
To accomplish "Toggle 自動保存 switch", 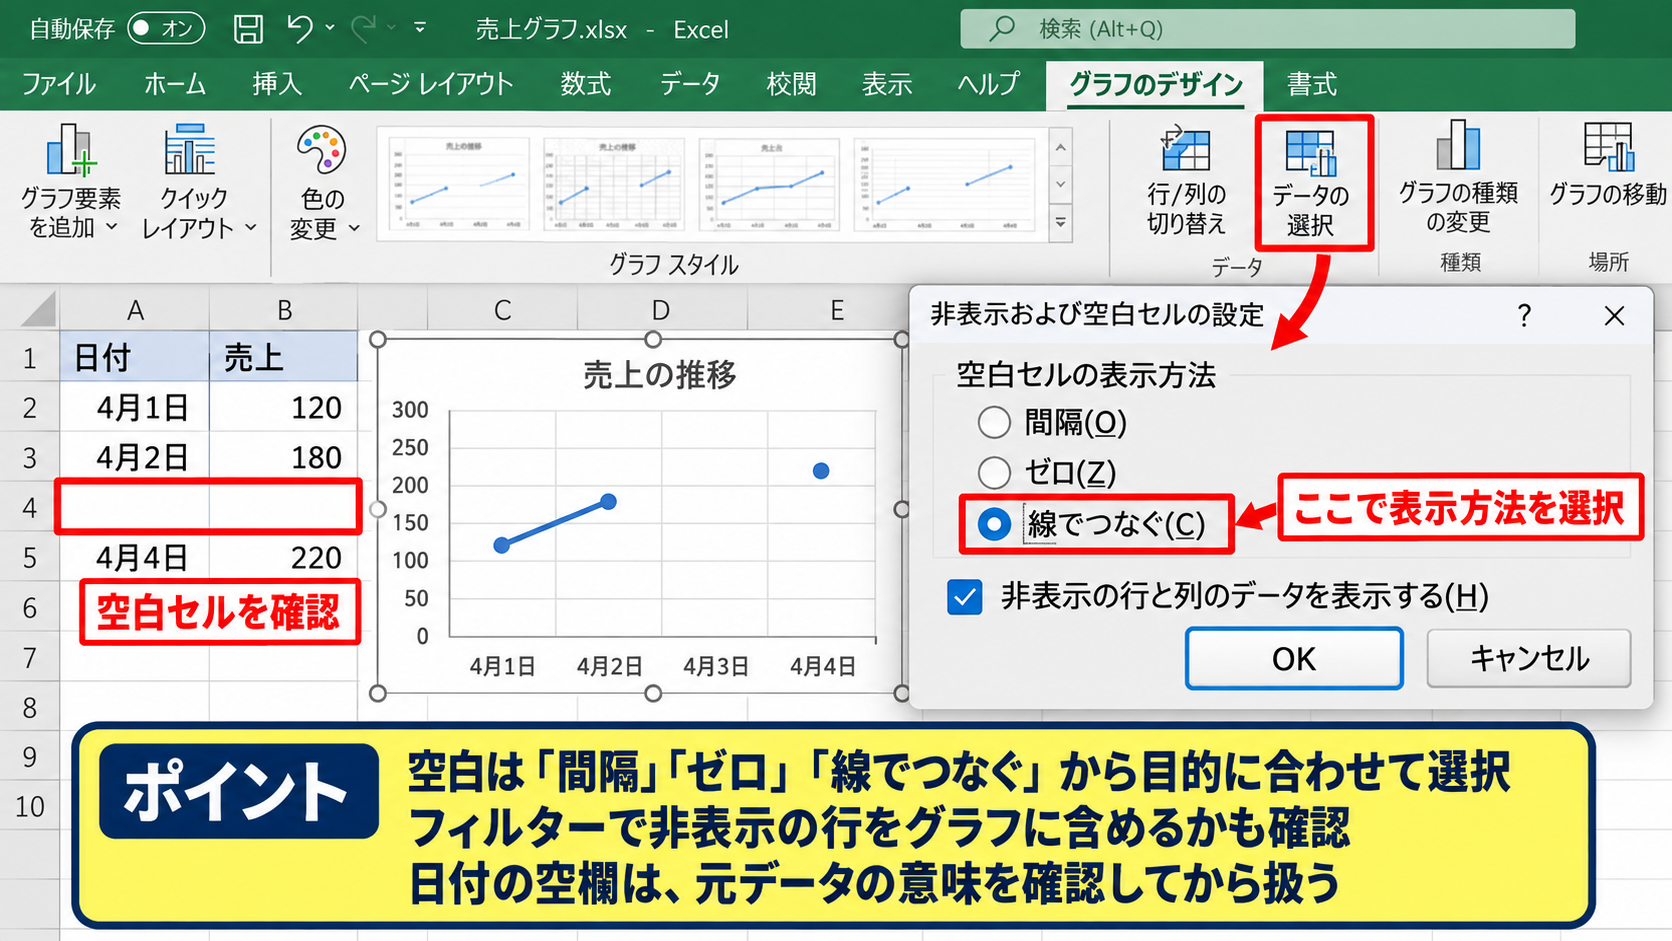I will (x=166, y=28).
